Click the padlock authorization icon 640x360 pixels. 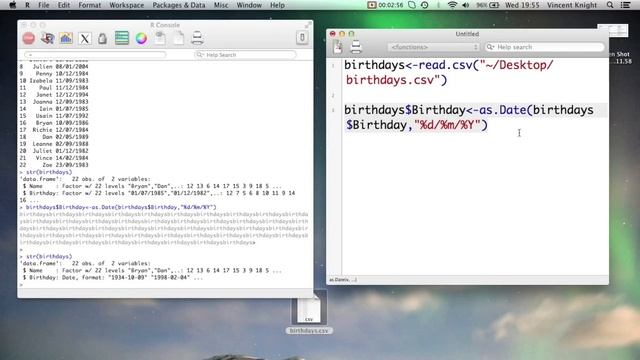102,38
